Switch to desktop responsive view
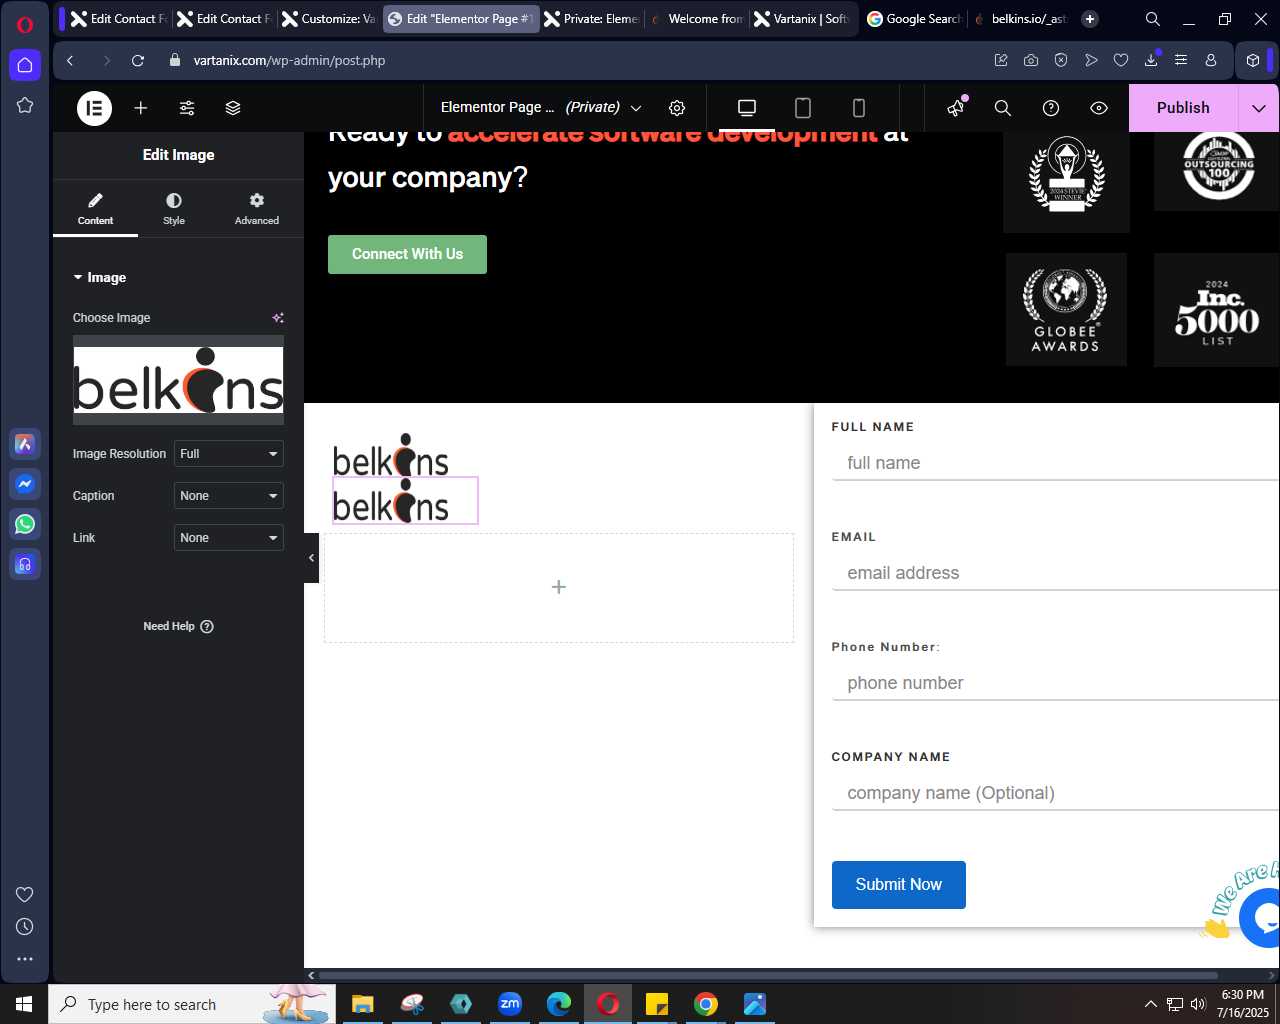The height and width of the screenshot is (1024, 1280). (x=747, y=108)
